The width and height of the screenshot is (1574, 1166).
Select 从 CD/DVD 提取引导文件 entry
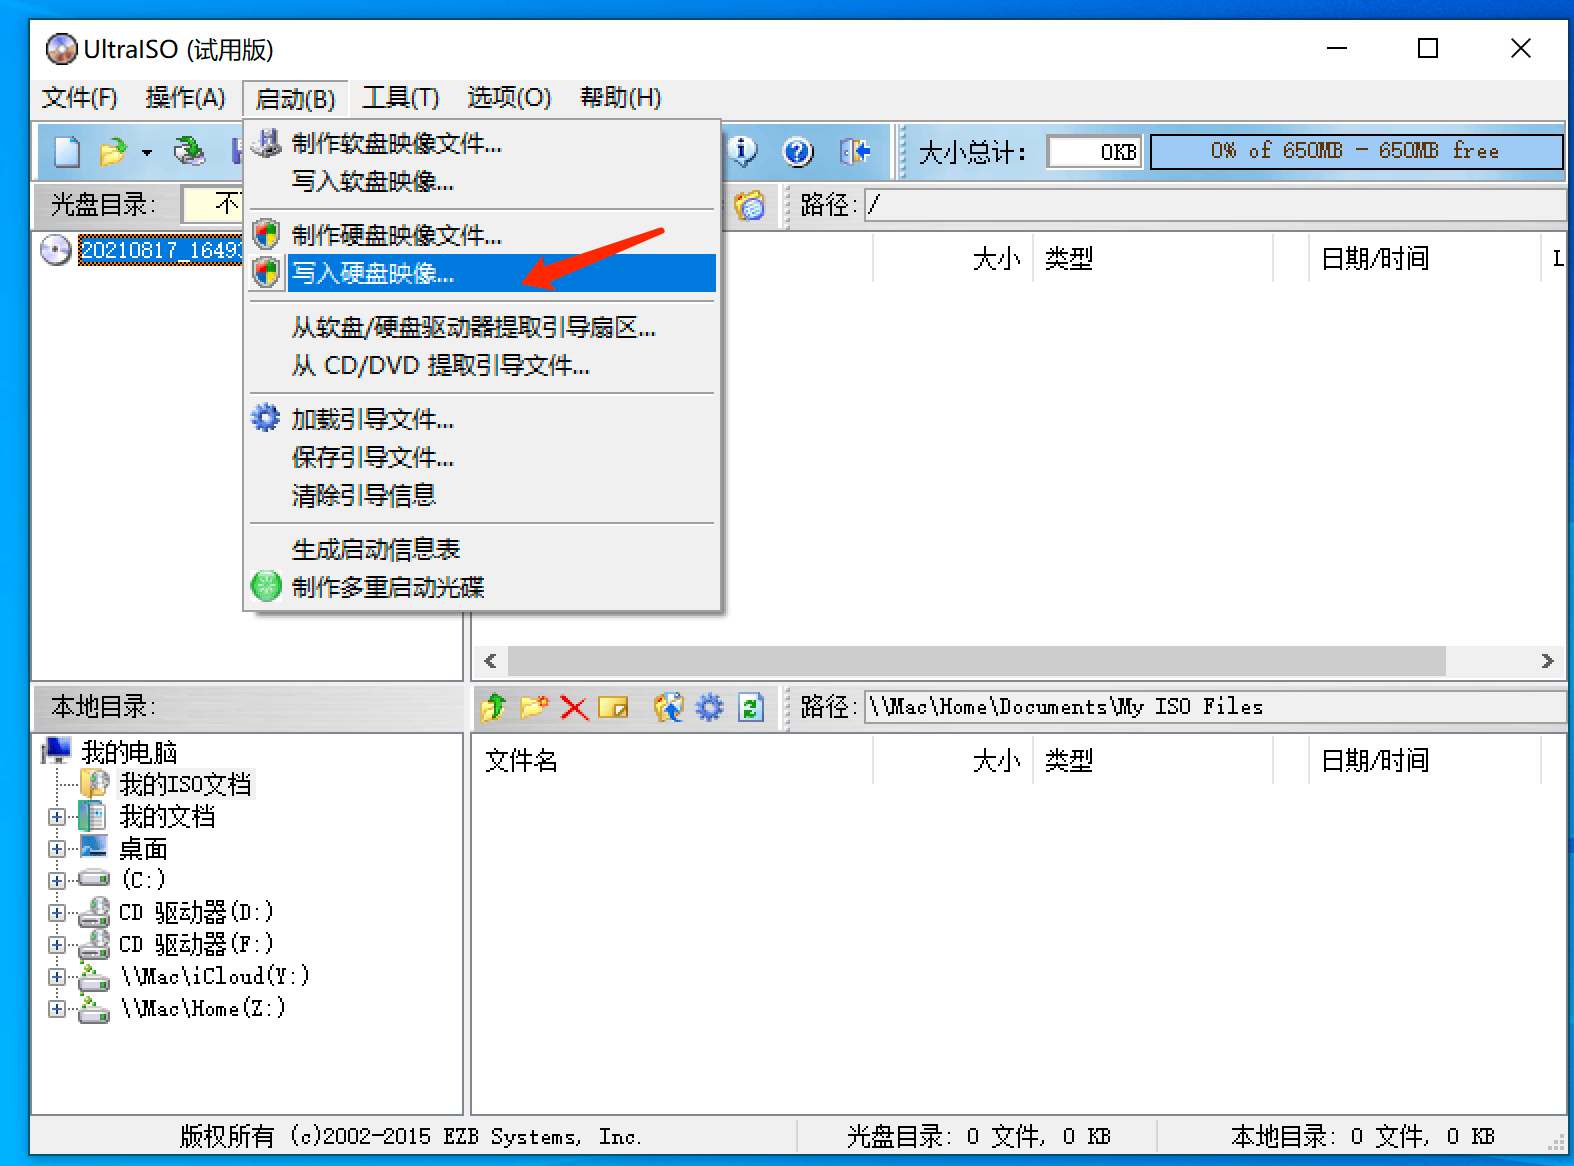coord(482,366)
